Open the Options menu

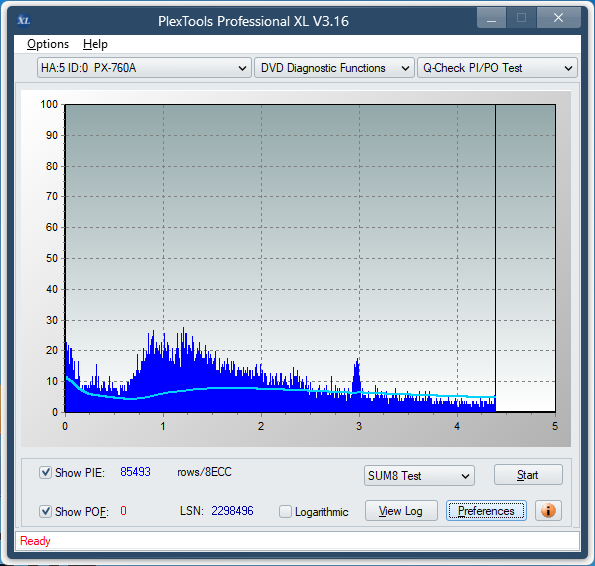tap(48, 44)
